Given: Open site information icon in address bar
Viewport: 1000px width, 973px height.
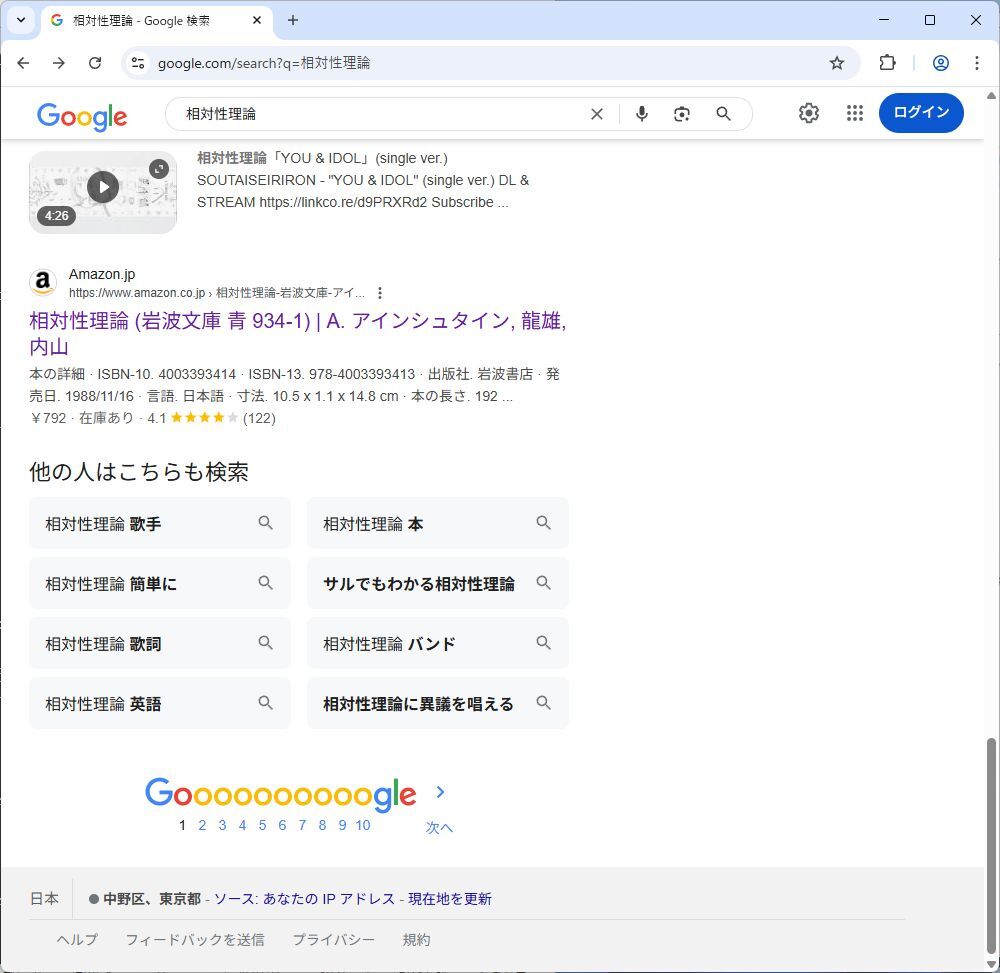Looking at the screenshot, I should click(138, 62).
